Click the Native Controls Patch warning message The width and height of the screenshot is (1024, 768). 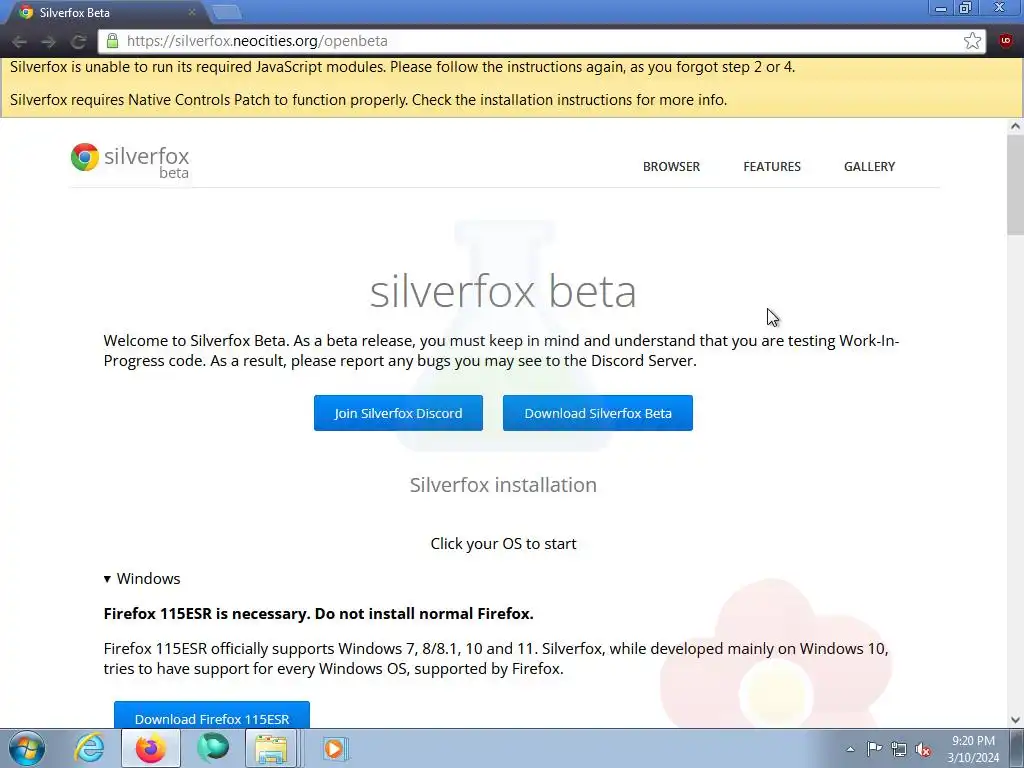tap(368, 100)
